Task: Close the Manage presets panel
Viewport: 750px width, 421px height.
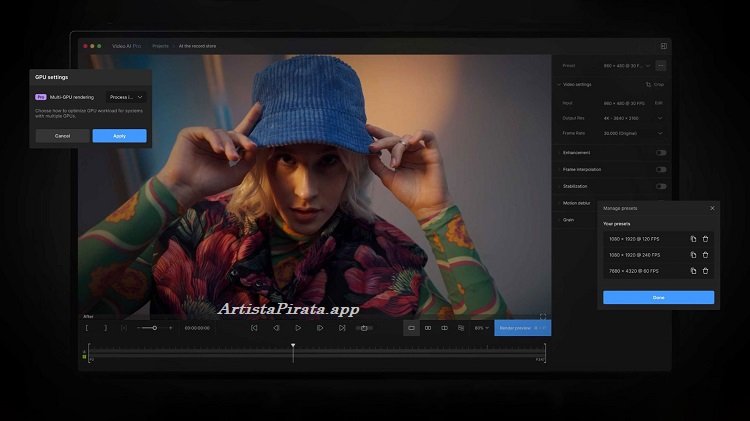Action: coord(712,208)
